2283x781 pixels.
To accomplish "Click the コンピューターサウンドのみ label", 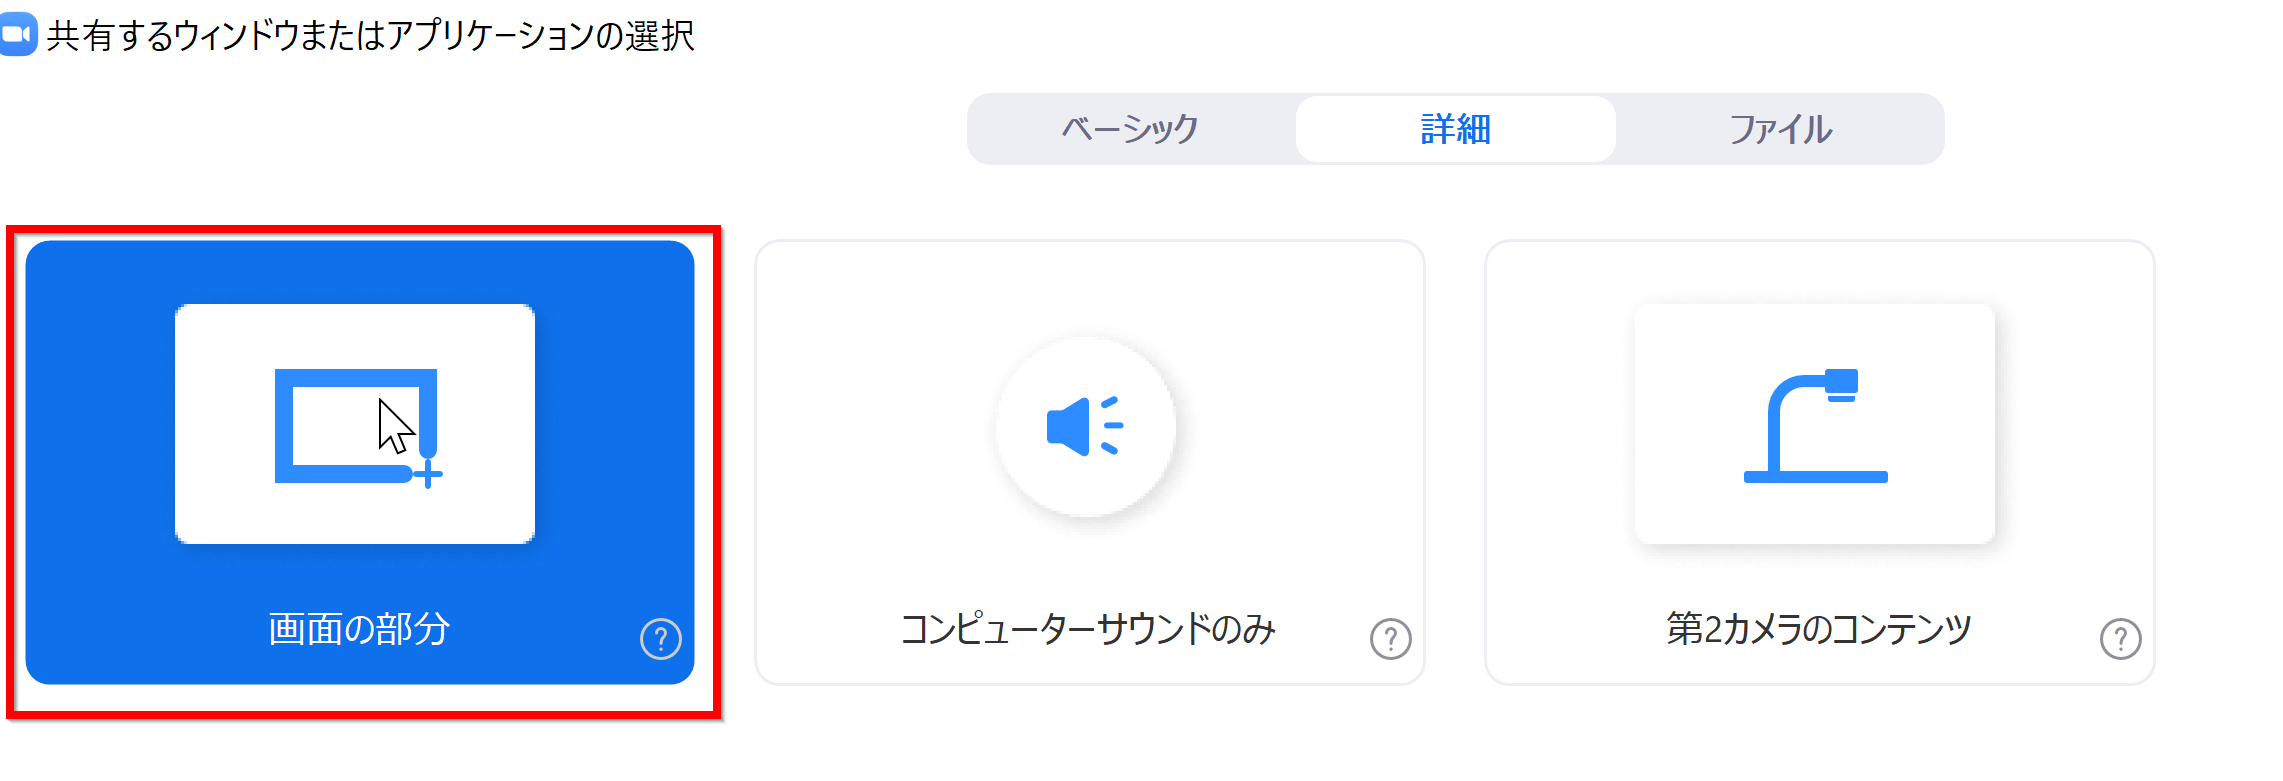I will click(x=1088, y=629).
